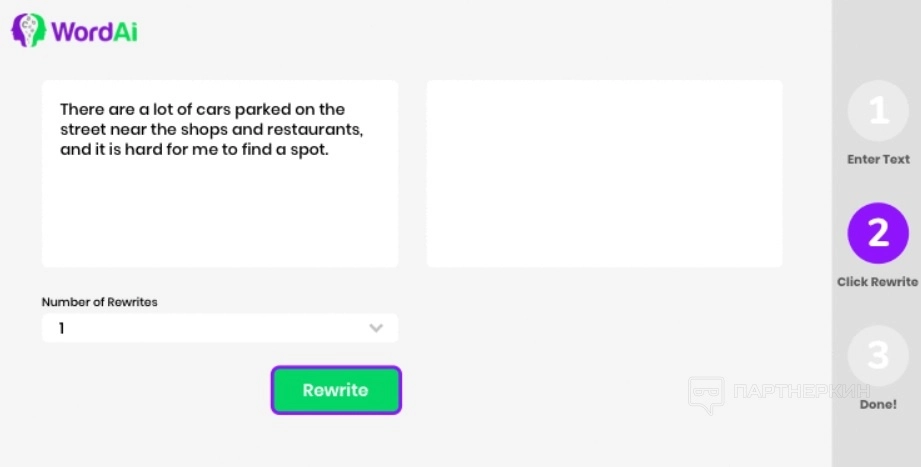Click the Enter Text step label
921x467 pixels.
878,159
